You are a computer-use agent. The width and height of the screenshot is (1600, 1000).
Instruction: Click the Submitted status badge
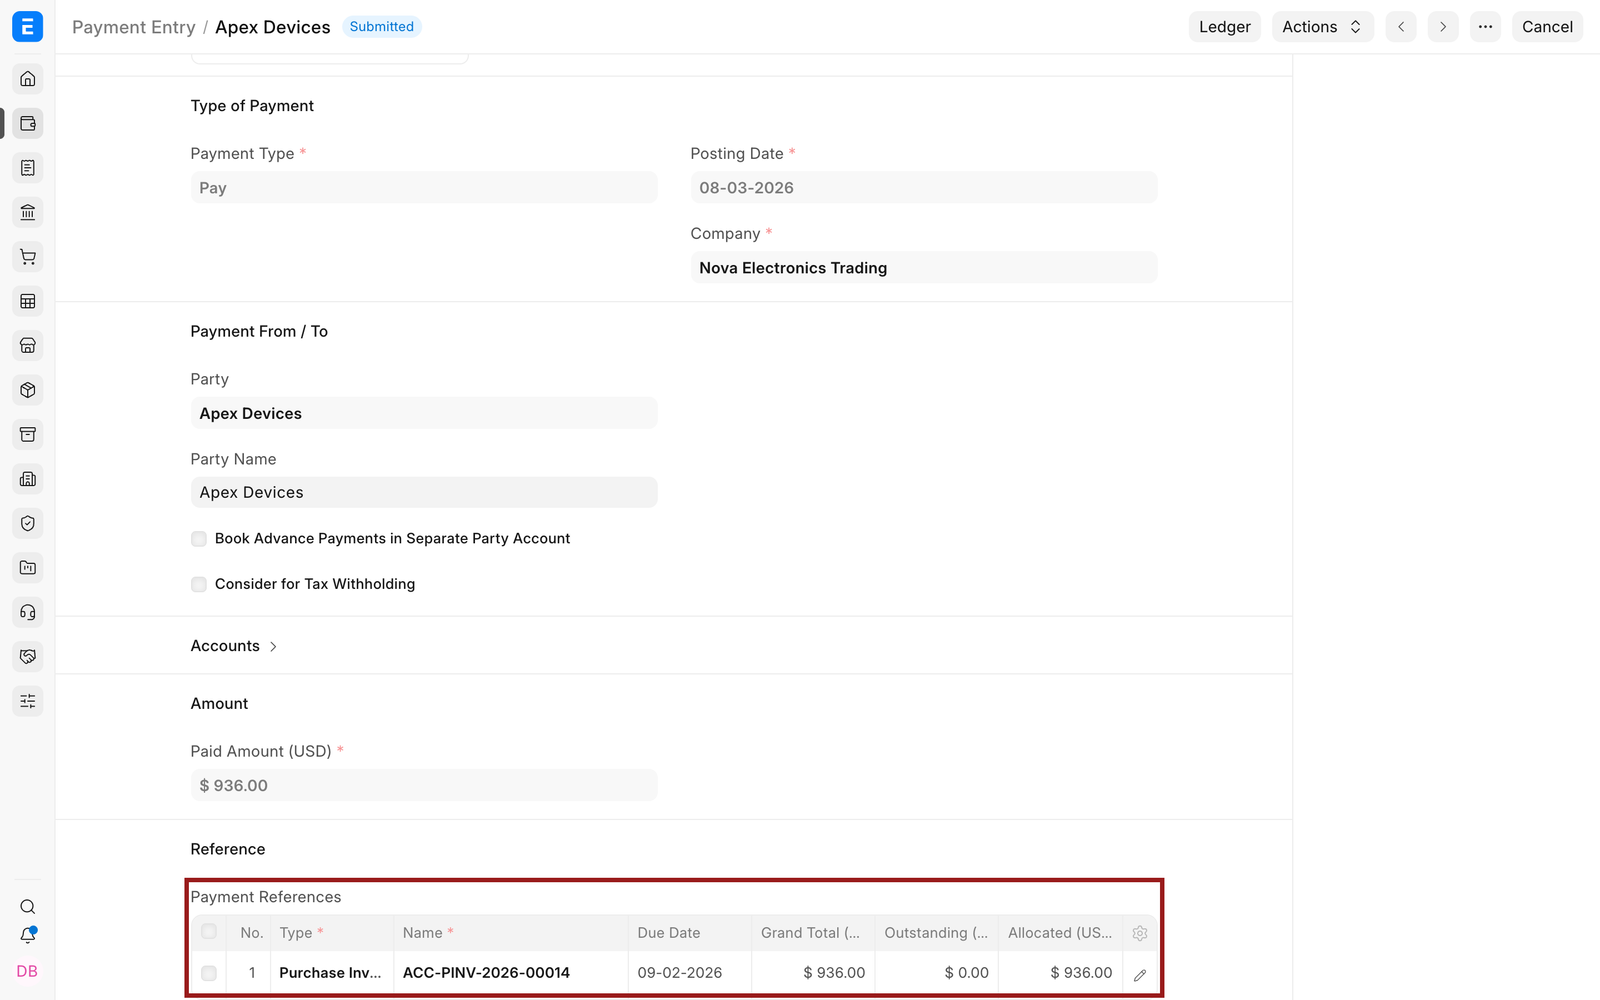pos(381,27)
